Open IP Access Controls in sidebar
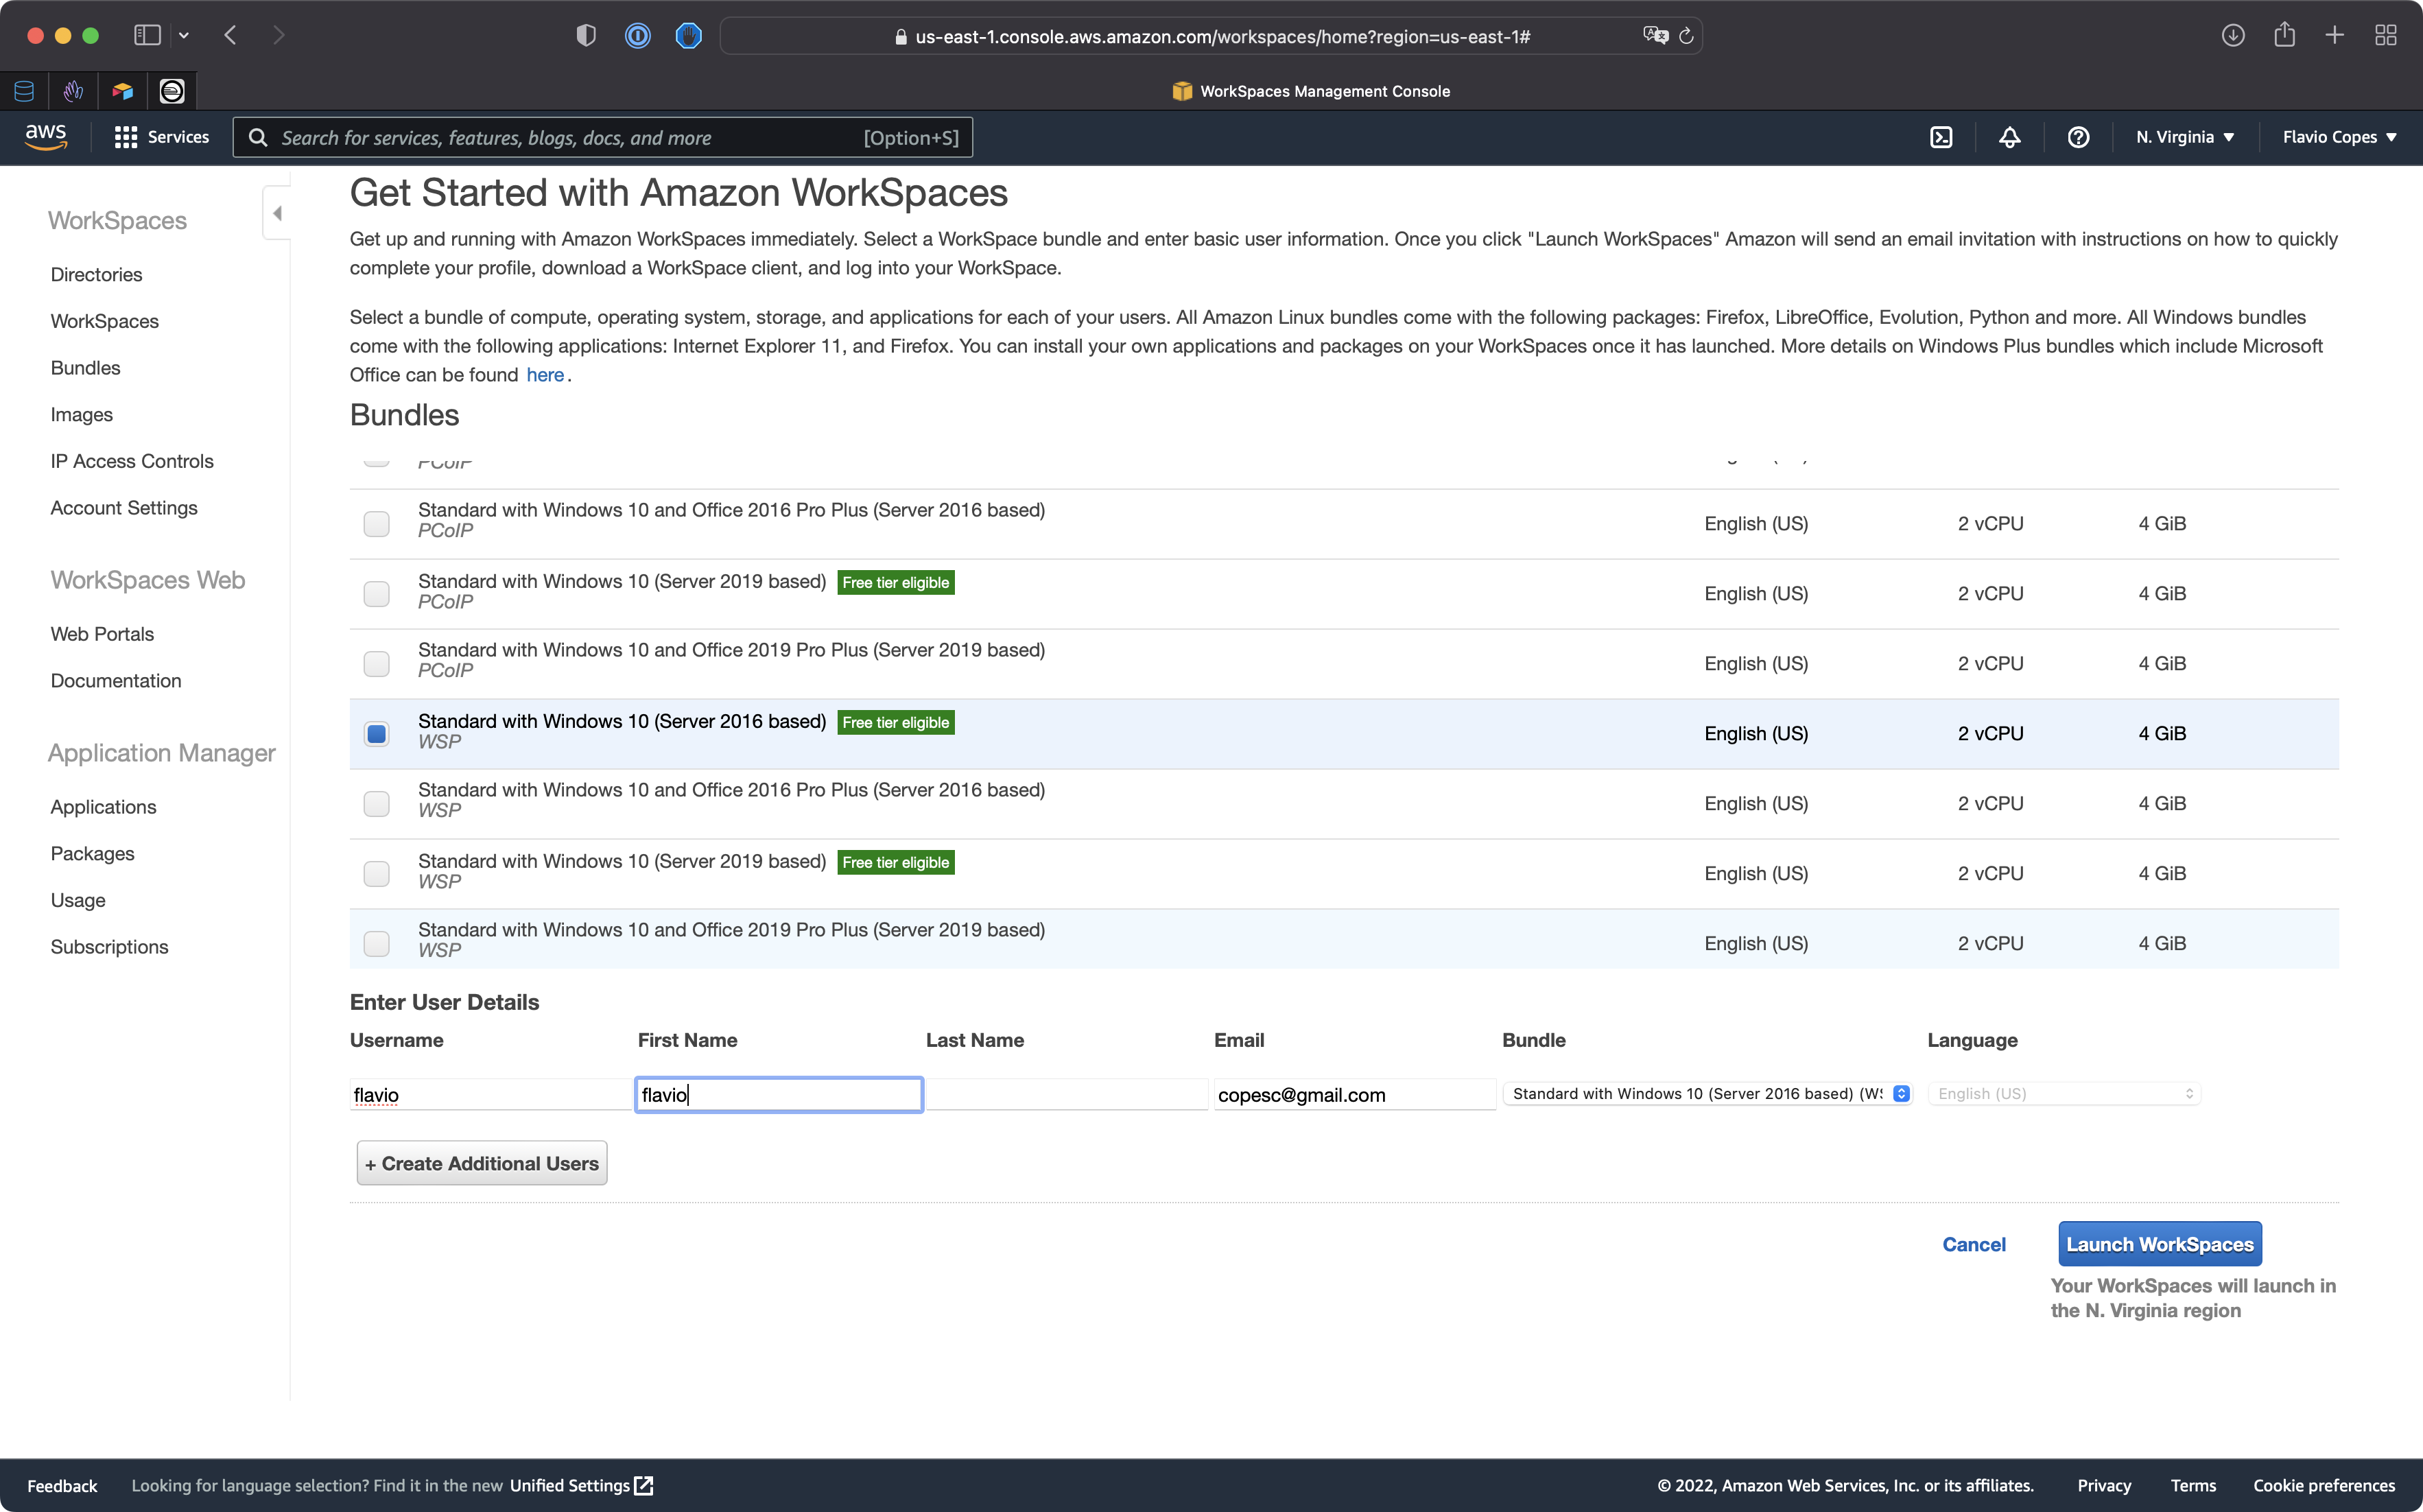Image resolution: width=2423 pixels, height=1512 pixels. click(x=132, y=461)
